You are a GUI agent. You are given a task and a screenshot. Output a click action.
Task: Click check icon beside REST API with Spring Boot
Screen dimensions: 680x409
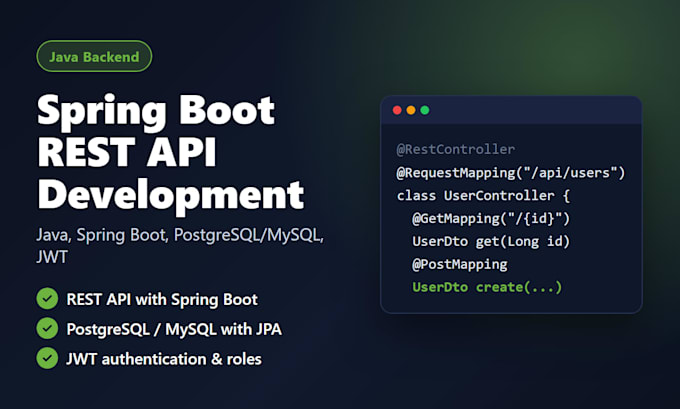click(x=47, y=299)
